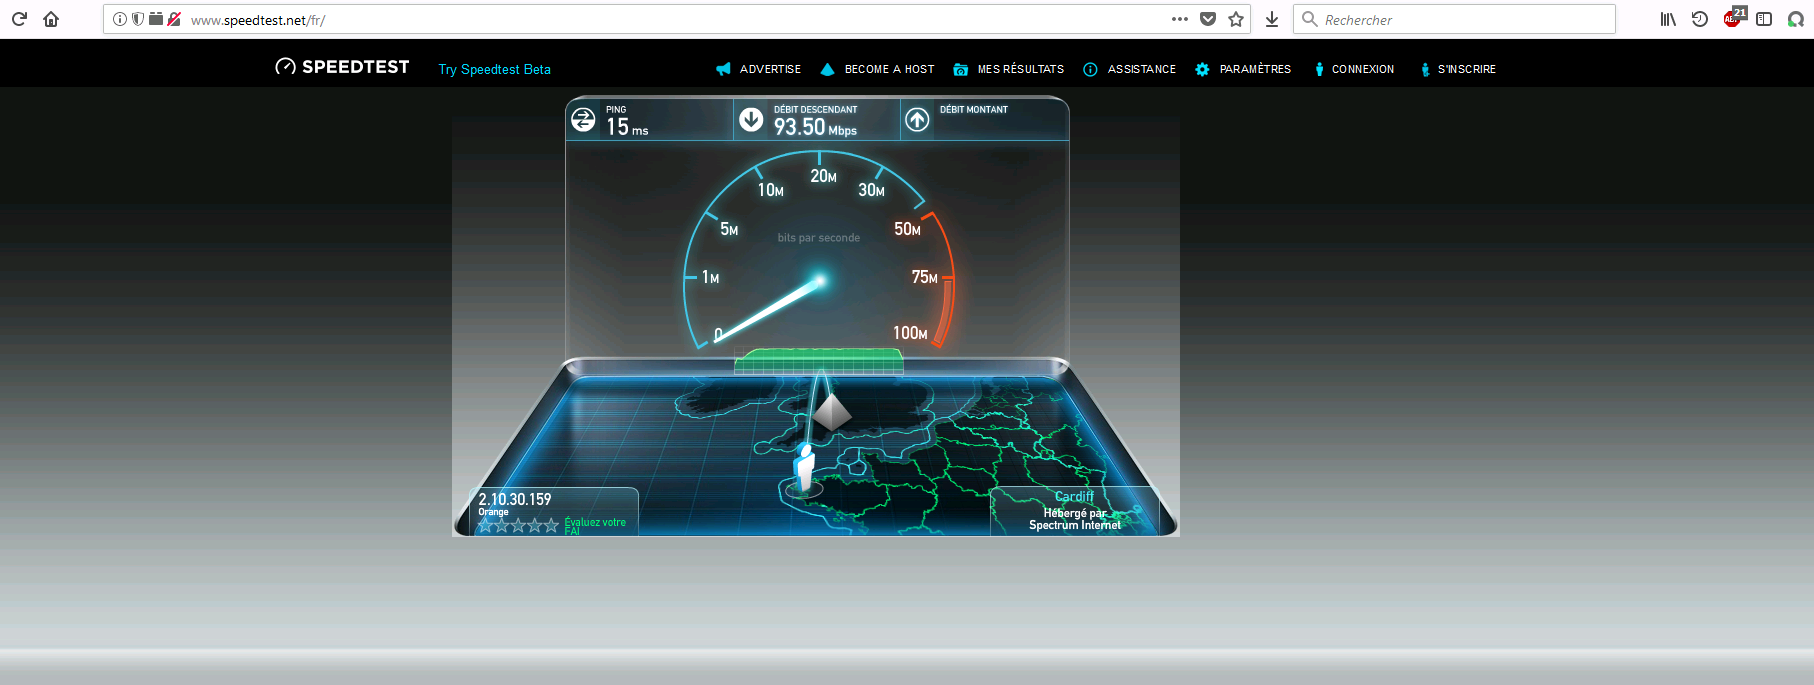Reload the page with the refresh icon
The width and height of the screenshot is (1814, 685).
click(19, 19)
